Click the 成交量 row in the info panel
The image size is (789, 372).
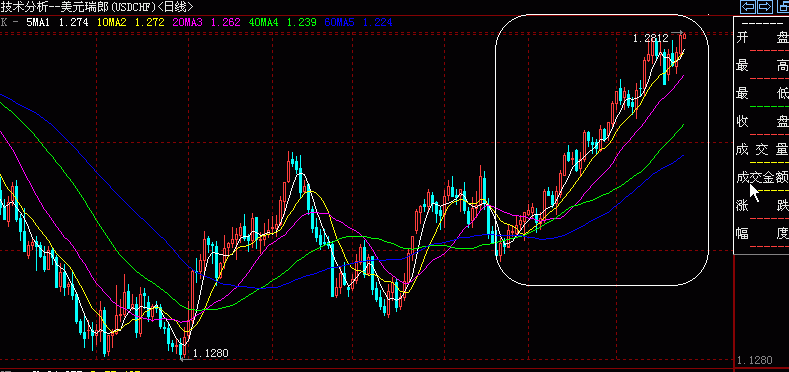(x=762, y=150)
